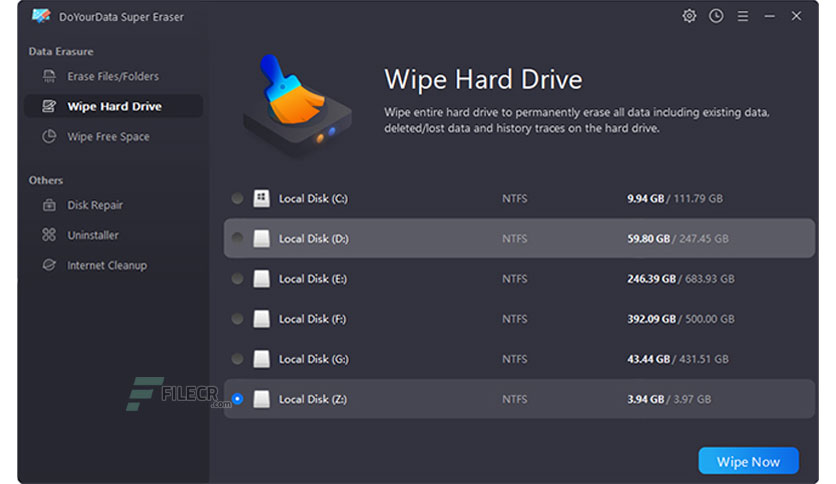This screenshot has width=836, height=484.
Task: Click NTFS in the Local Disk (C:) row
Action: 515,198
